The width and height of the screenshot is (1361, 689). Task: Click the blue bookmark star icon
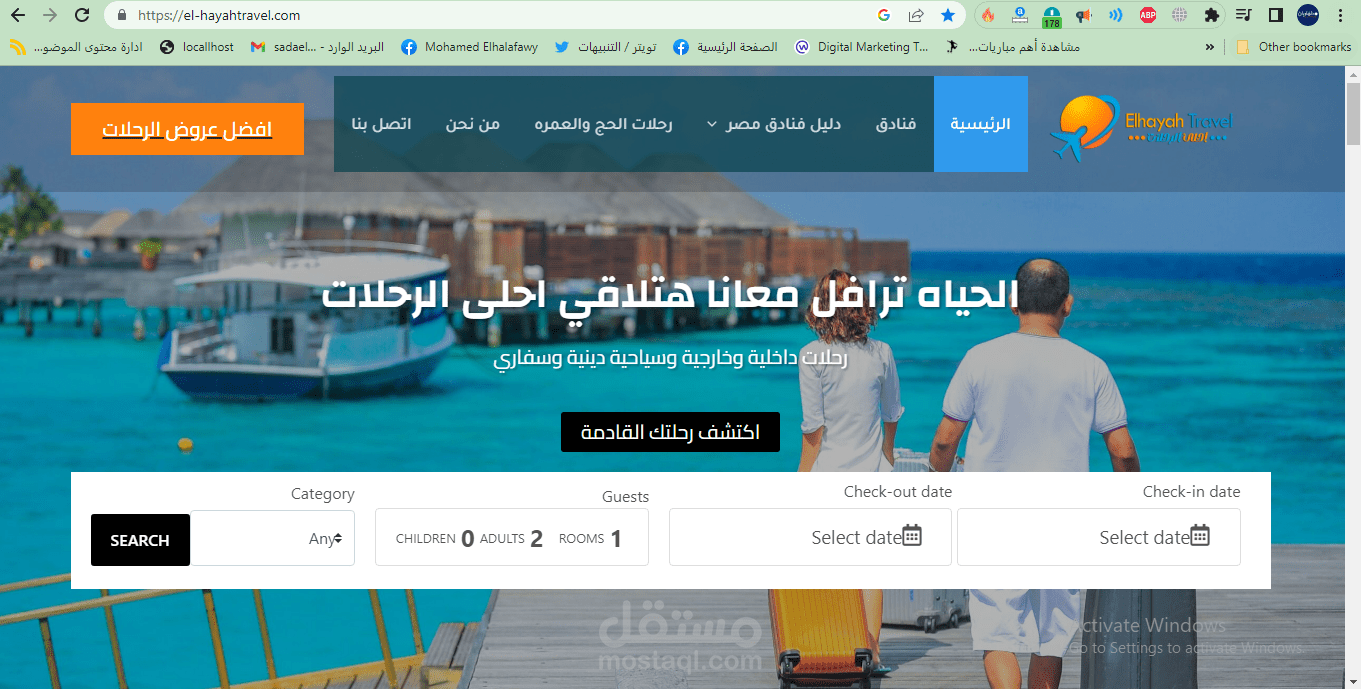(947, 15)
